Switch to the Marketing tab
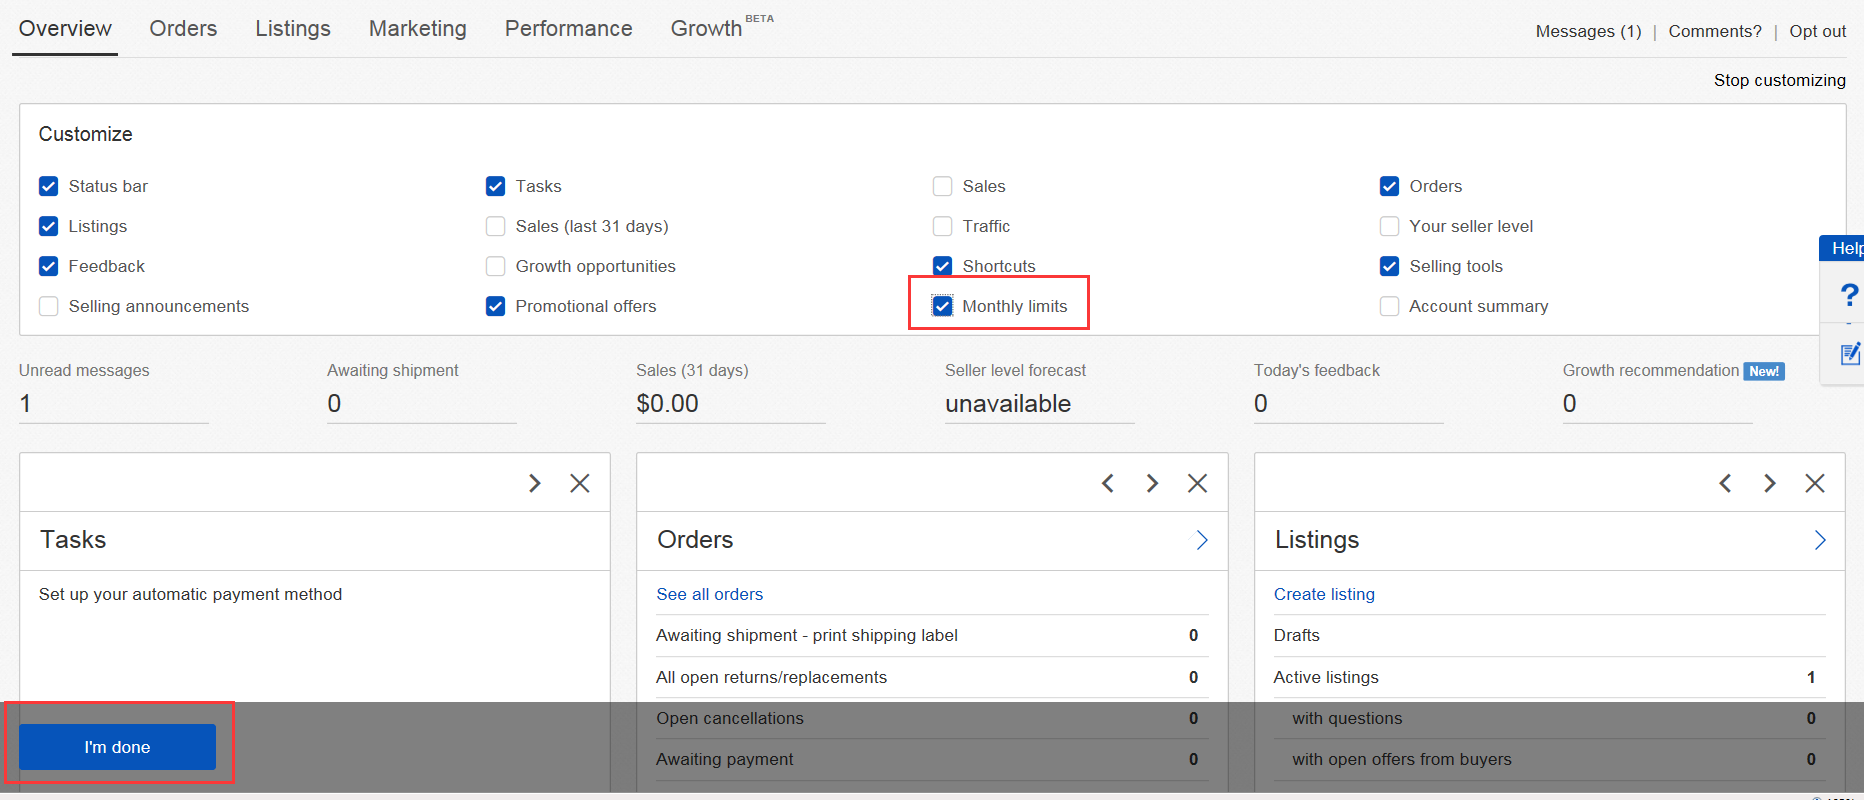The height and width of the screenshot is (800, 1864). 417,29
